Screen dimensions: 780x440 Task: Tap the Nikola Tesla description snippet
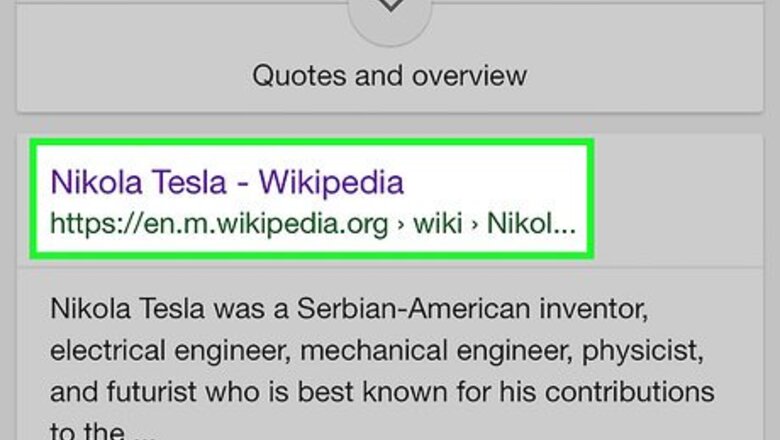coord(382,350)
